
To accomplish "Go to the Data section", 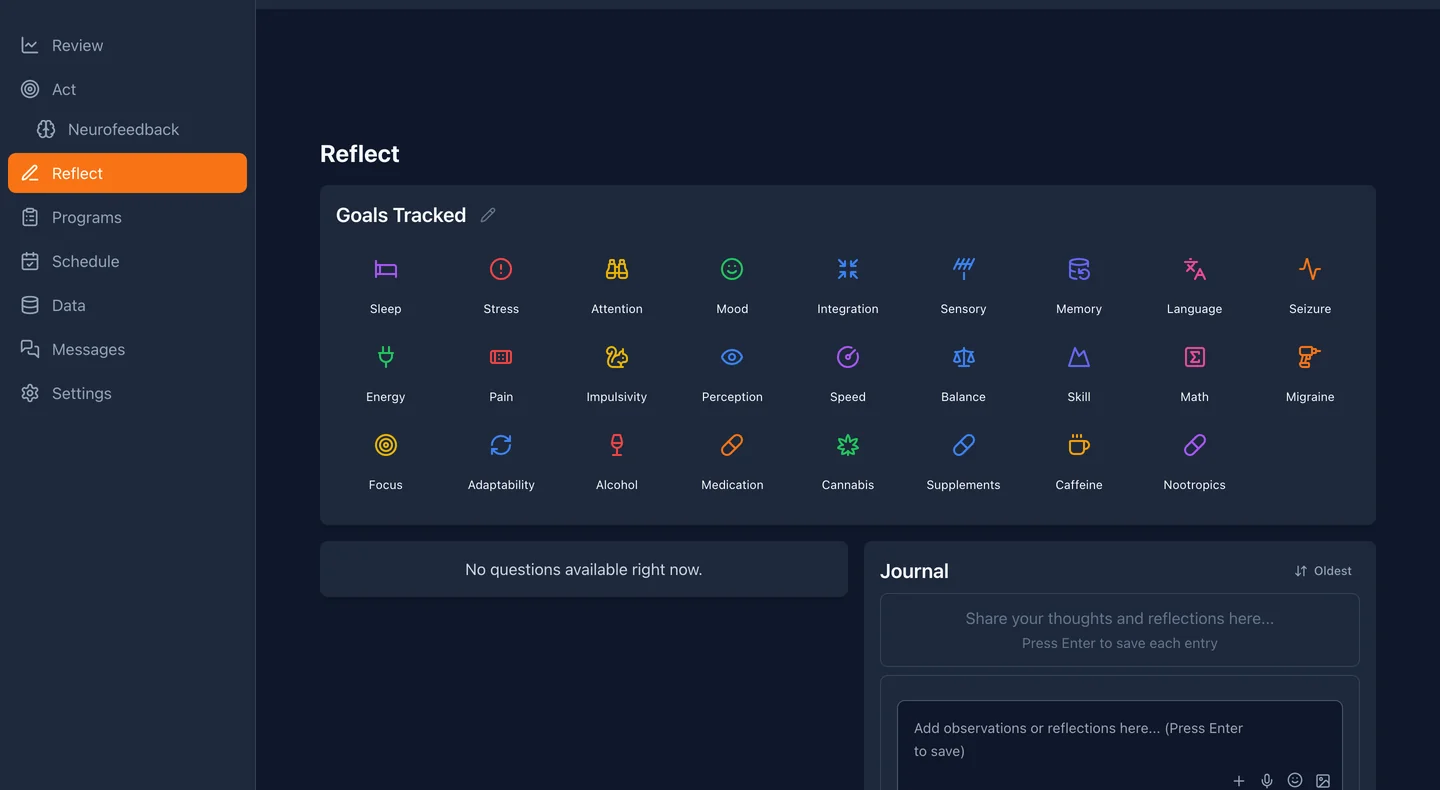I will pyautogui.click(x=127, y=305).
